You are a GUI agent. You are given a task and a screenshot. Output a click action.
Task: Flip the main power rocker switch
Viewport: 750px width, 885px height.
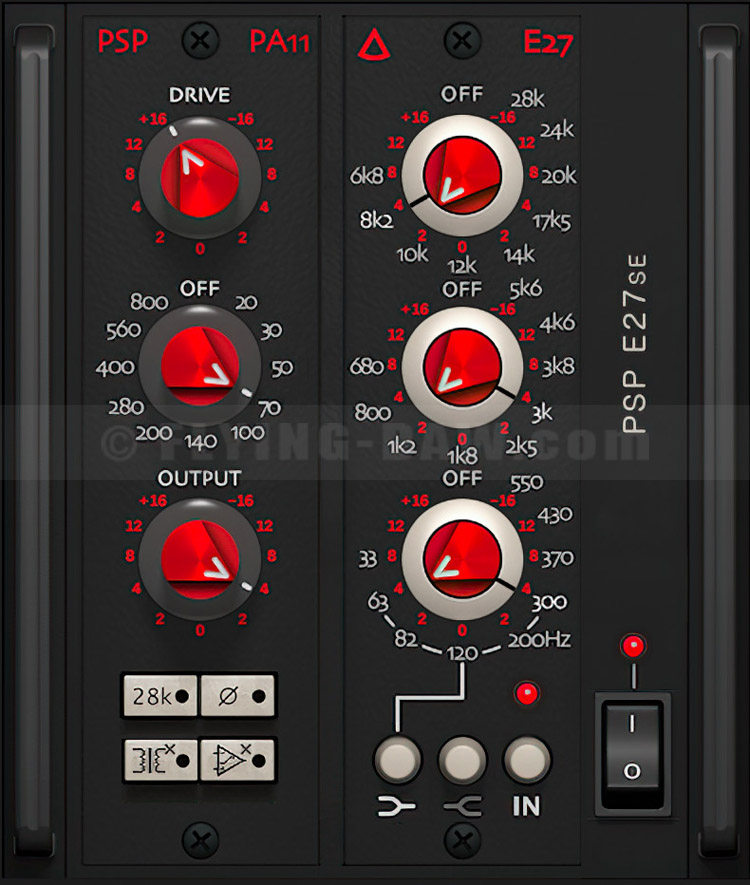[633, 753]
